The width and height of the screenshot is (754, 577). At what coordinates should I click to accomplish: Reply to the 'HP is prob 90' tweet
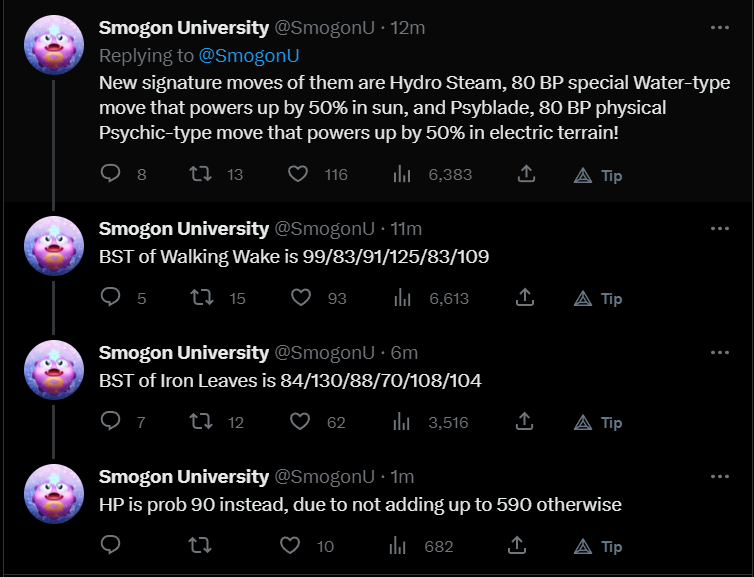coord(111,546)
